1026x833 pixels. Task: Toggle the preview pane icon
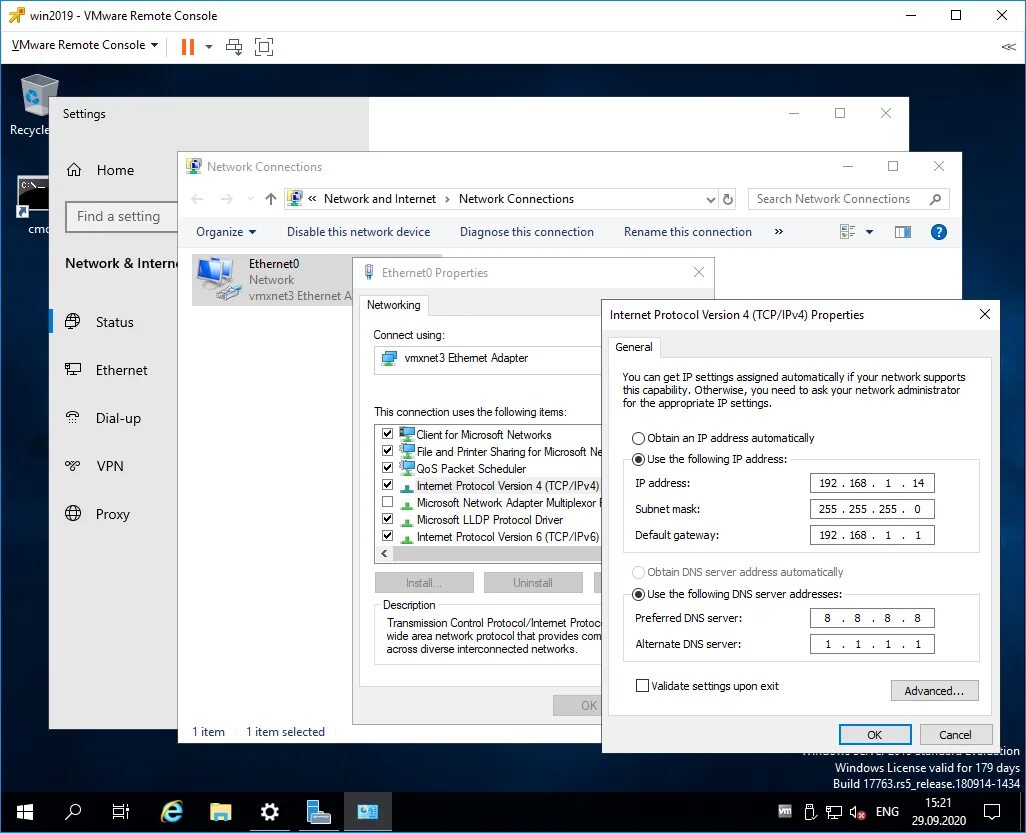tap(903, 232)
